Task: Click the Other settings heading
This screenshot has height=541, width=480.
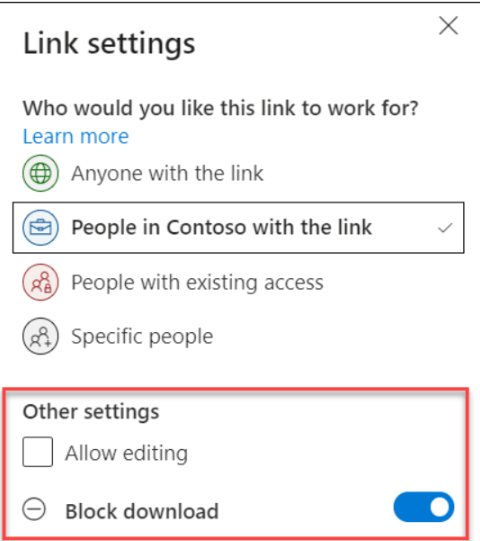Action: click(91, 412)
